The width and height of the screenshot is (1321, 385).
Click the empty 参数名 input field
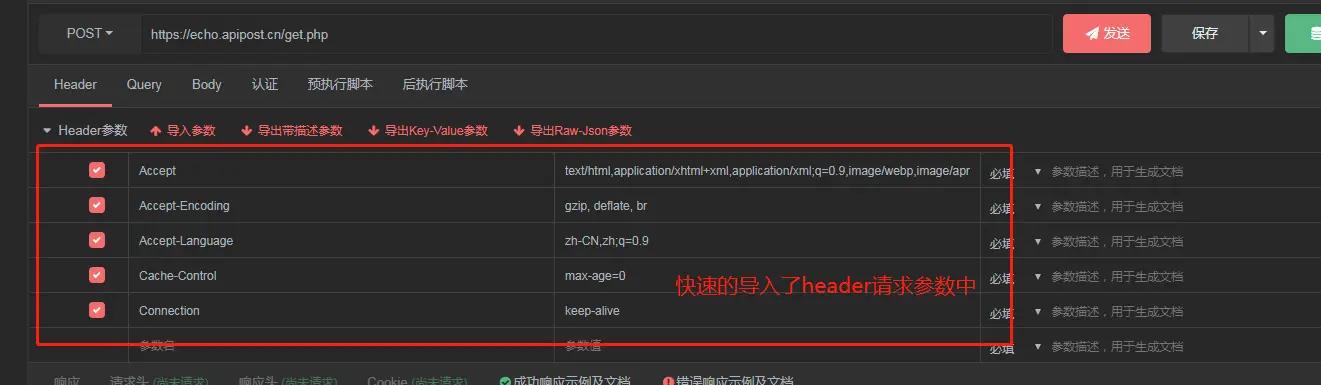click(341, 346)
